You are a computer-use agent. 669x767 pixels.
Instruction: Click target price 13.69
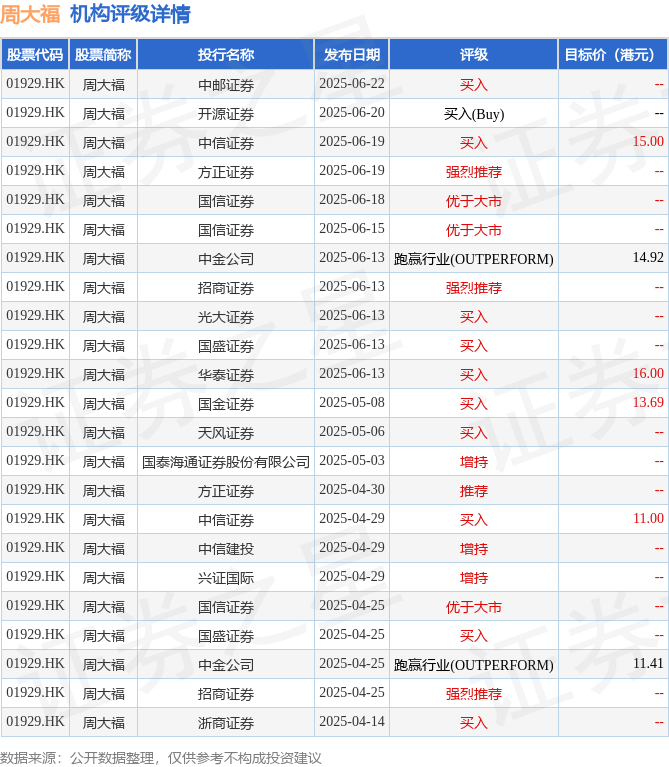pos(648,403)
